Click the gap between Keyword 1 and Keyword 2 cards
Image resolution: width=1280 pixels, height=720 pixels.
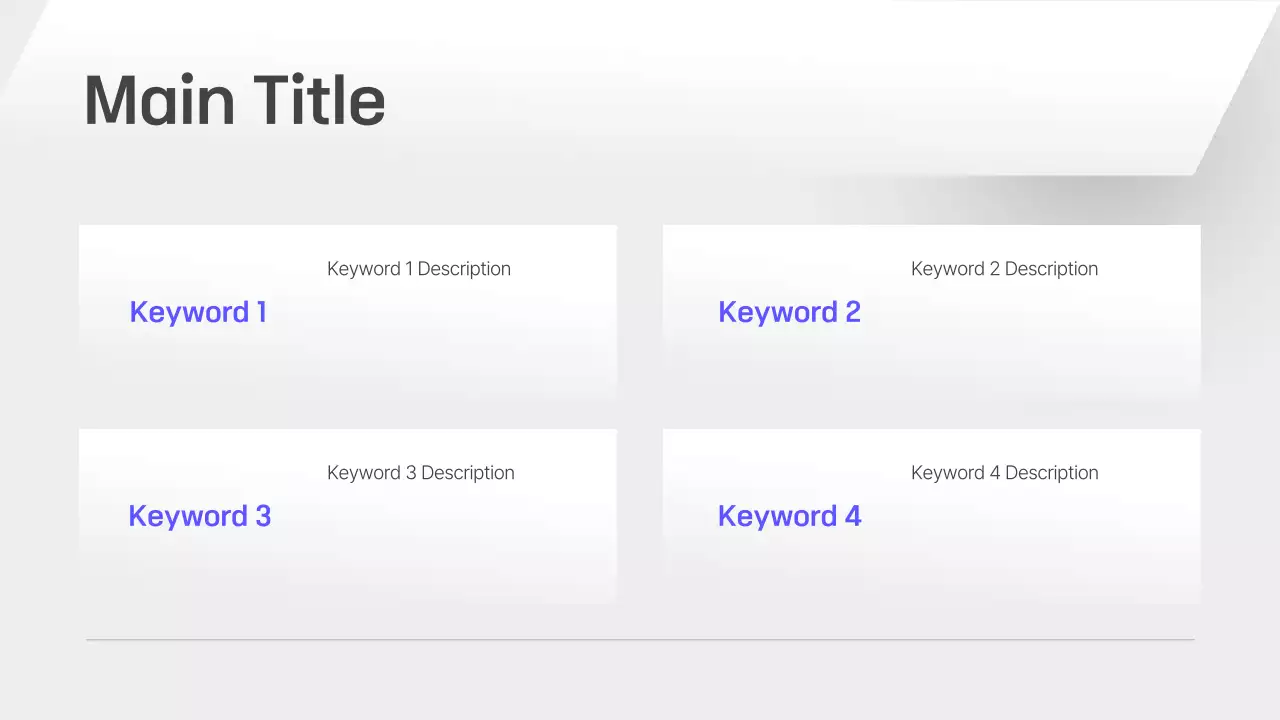[x=640, y=310]
